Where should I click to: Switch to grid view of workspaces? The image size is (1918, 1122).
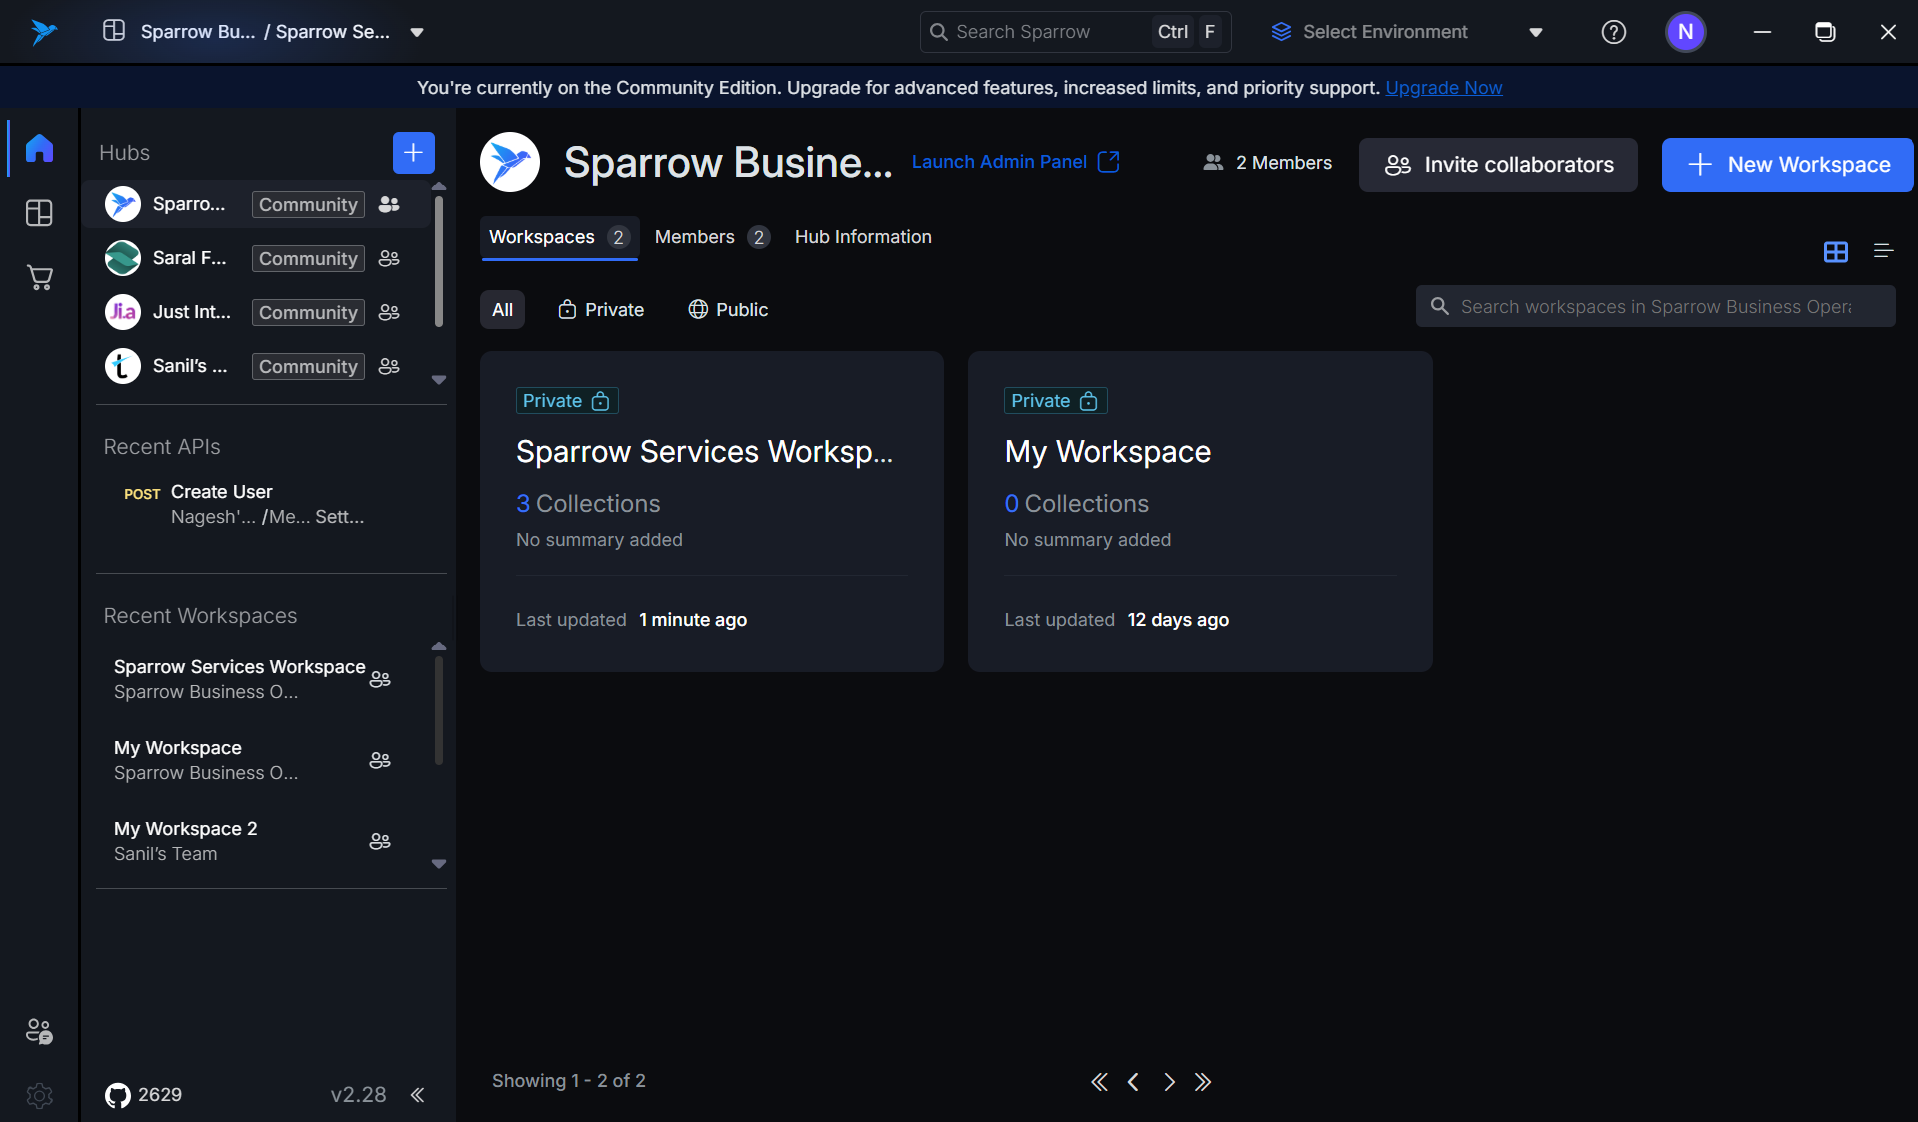click(x=1835, y=251)
